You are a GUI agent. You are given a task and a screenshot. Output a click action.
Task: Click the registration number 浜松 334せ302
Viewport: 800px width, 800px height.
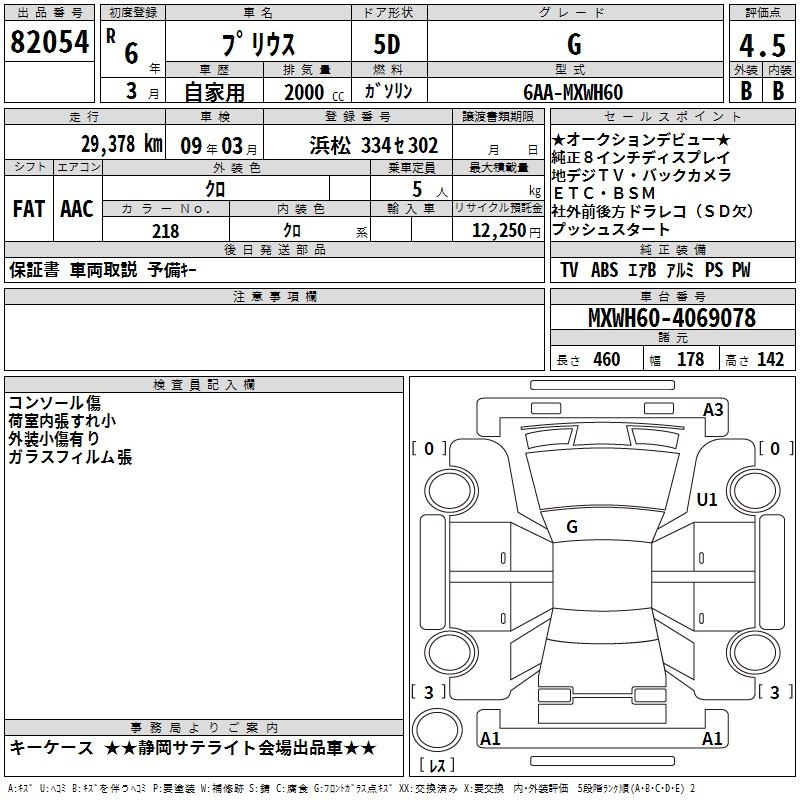click(373, 145)
